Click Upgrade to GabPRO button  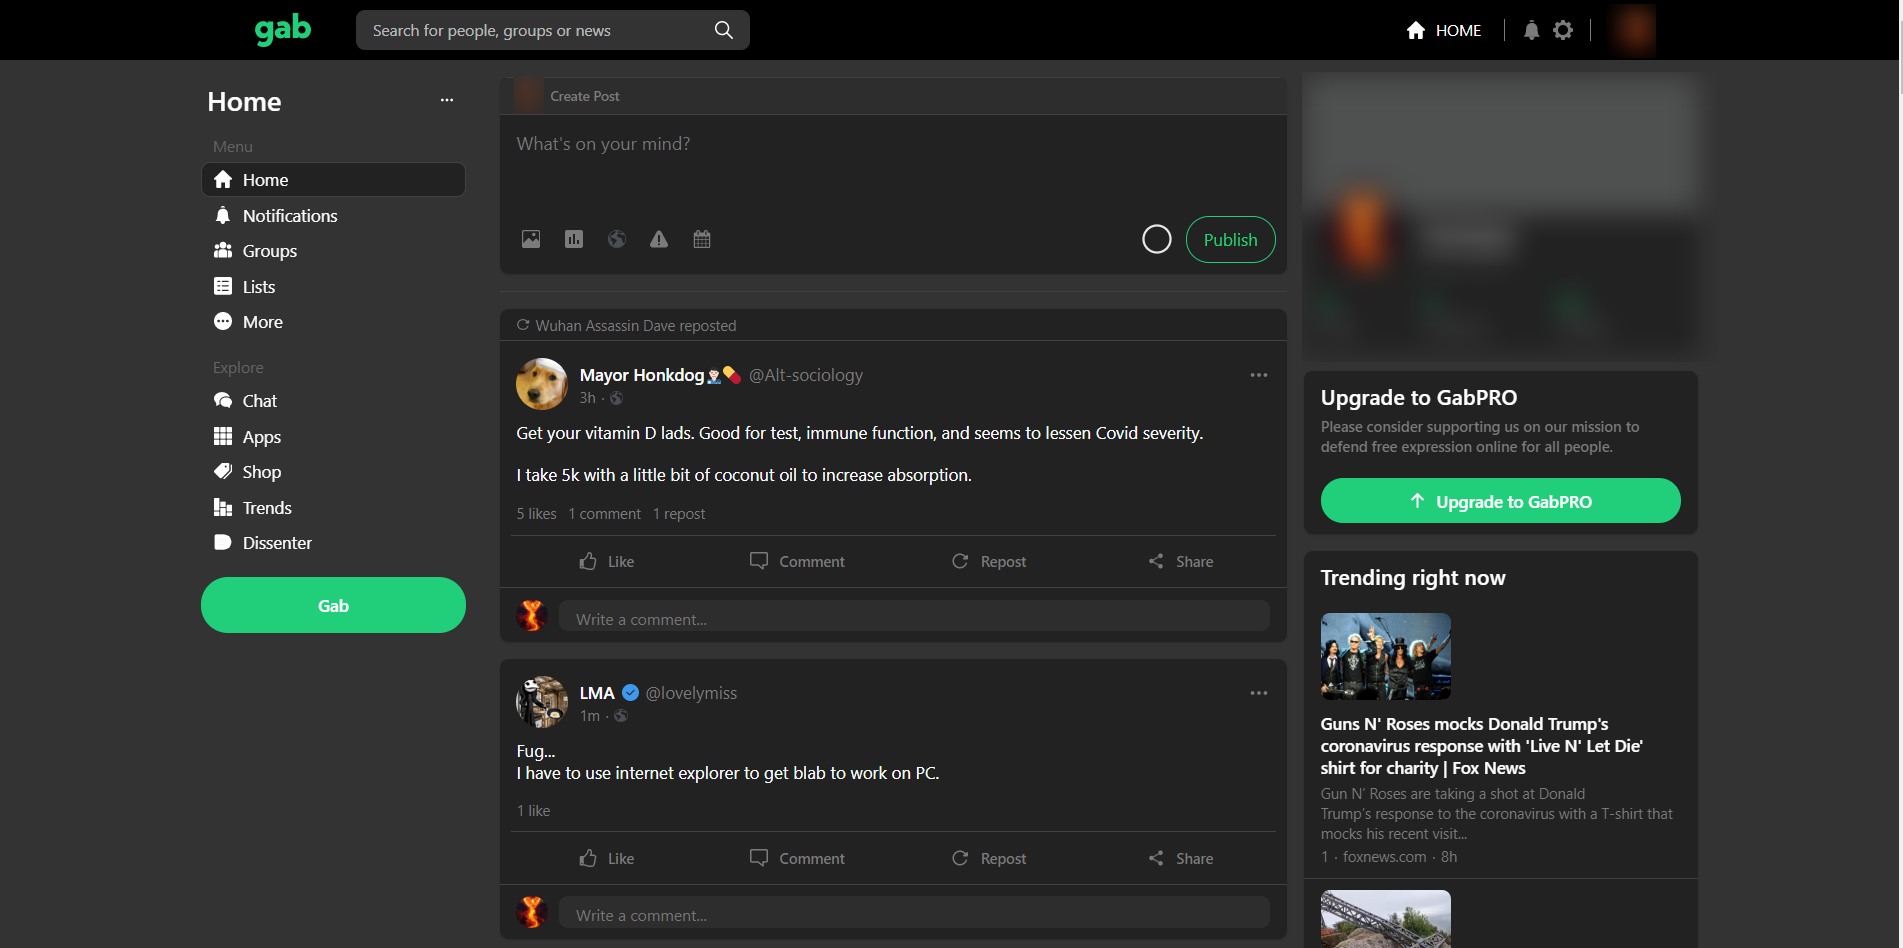[x=1500, y=501]
